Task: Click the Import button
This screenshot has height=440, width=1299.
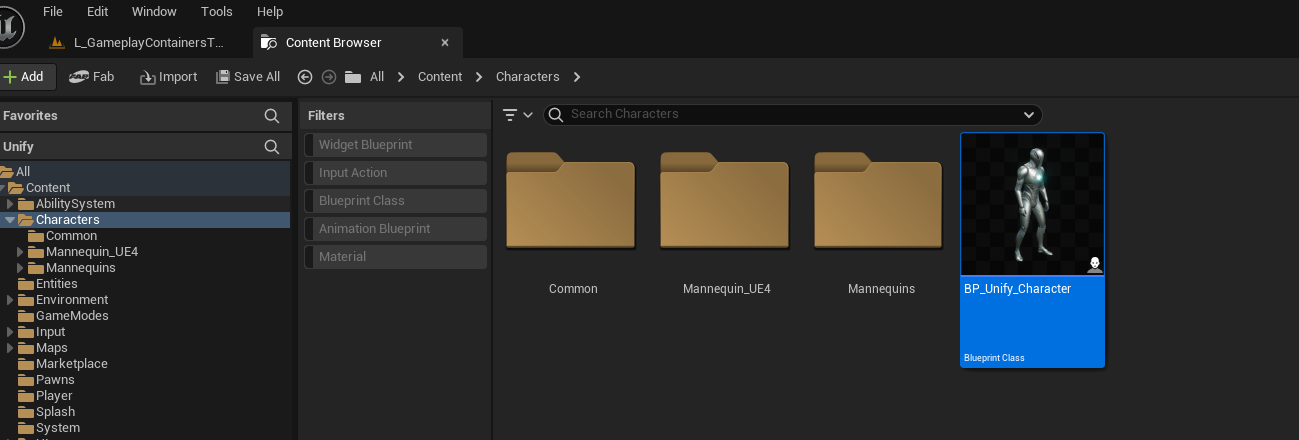Action: click(168, 77)
